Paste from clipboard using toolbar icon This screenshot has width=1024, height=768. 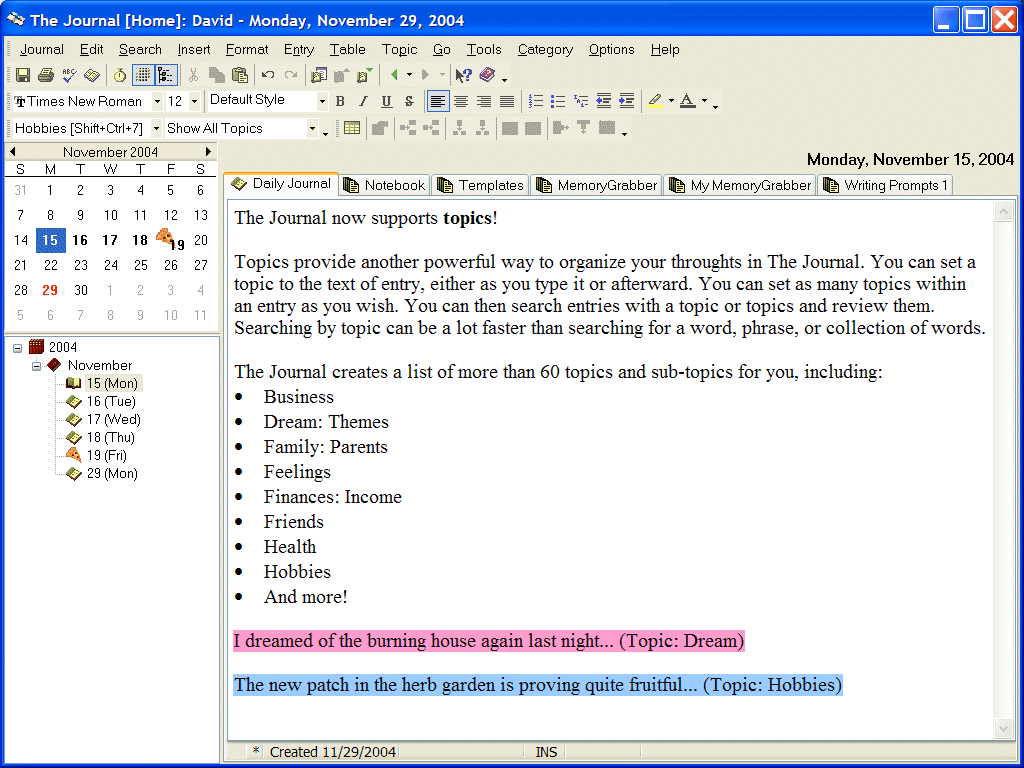pyautogui.click(x=240, y=75)
